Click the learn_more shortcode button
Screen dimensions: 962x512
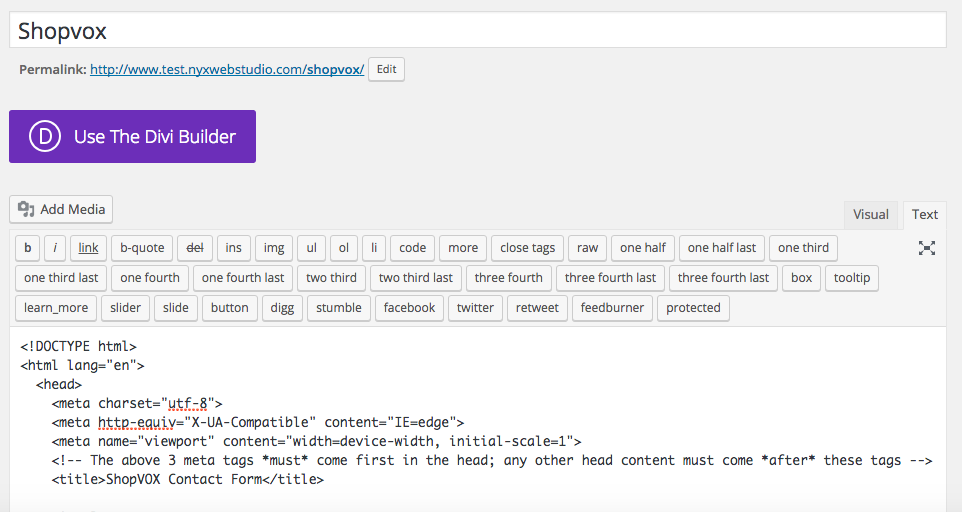click(56, 308)
